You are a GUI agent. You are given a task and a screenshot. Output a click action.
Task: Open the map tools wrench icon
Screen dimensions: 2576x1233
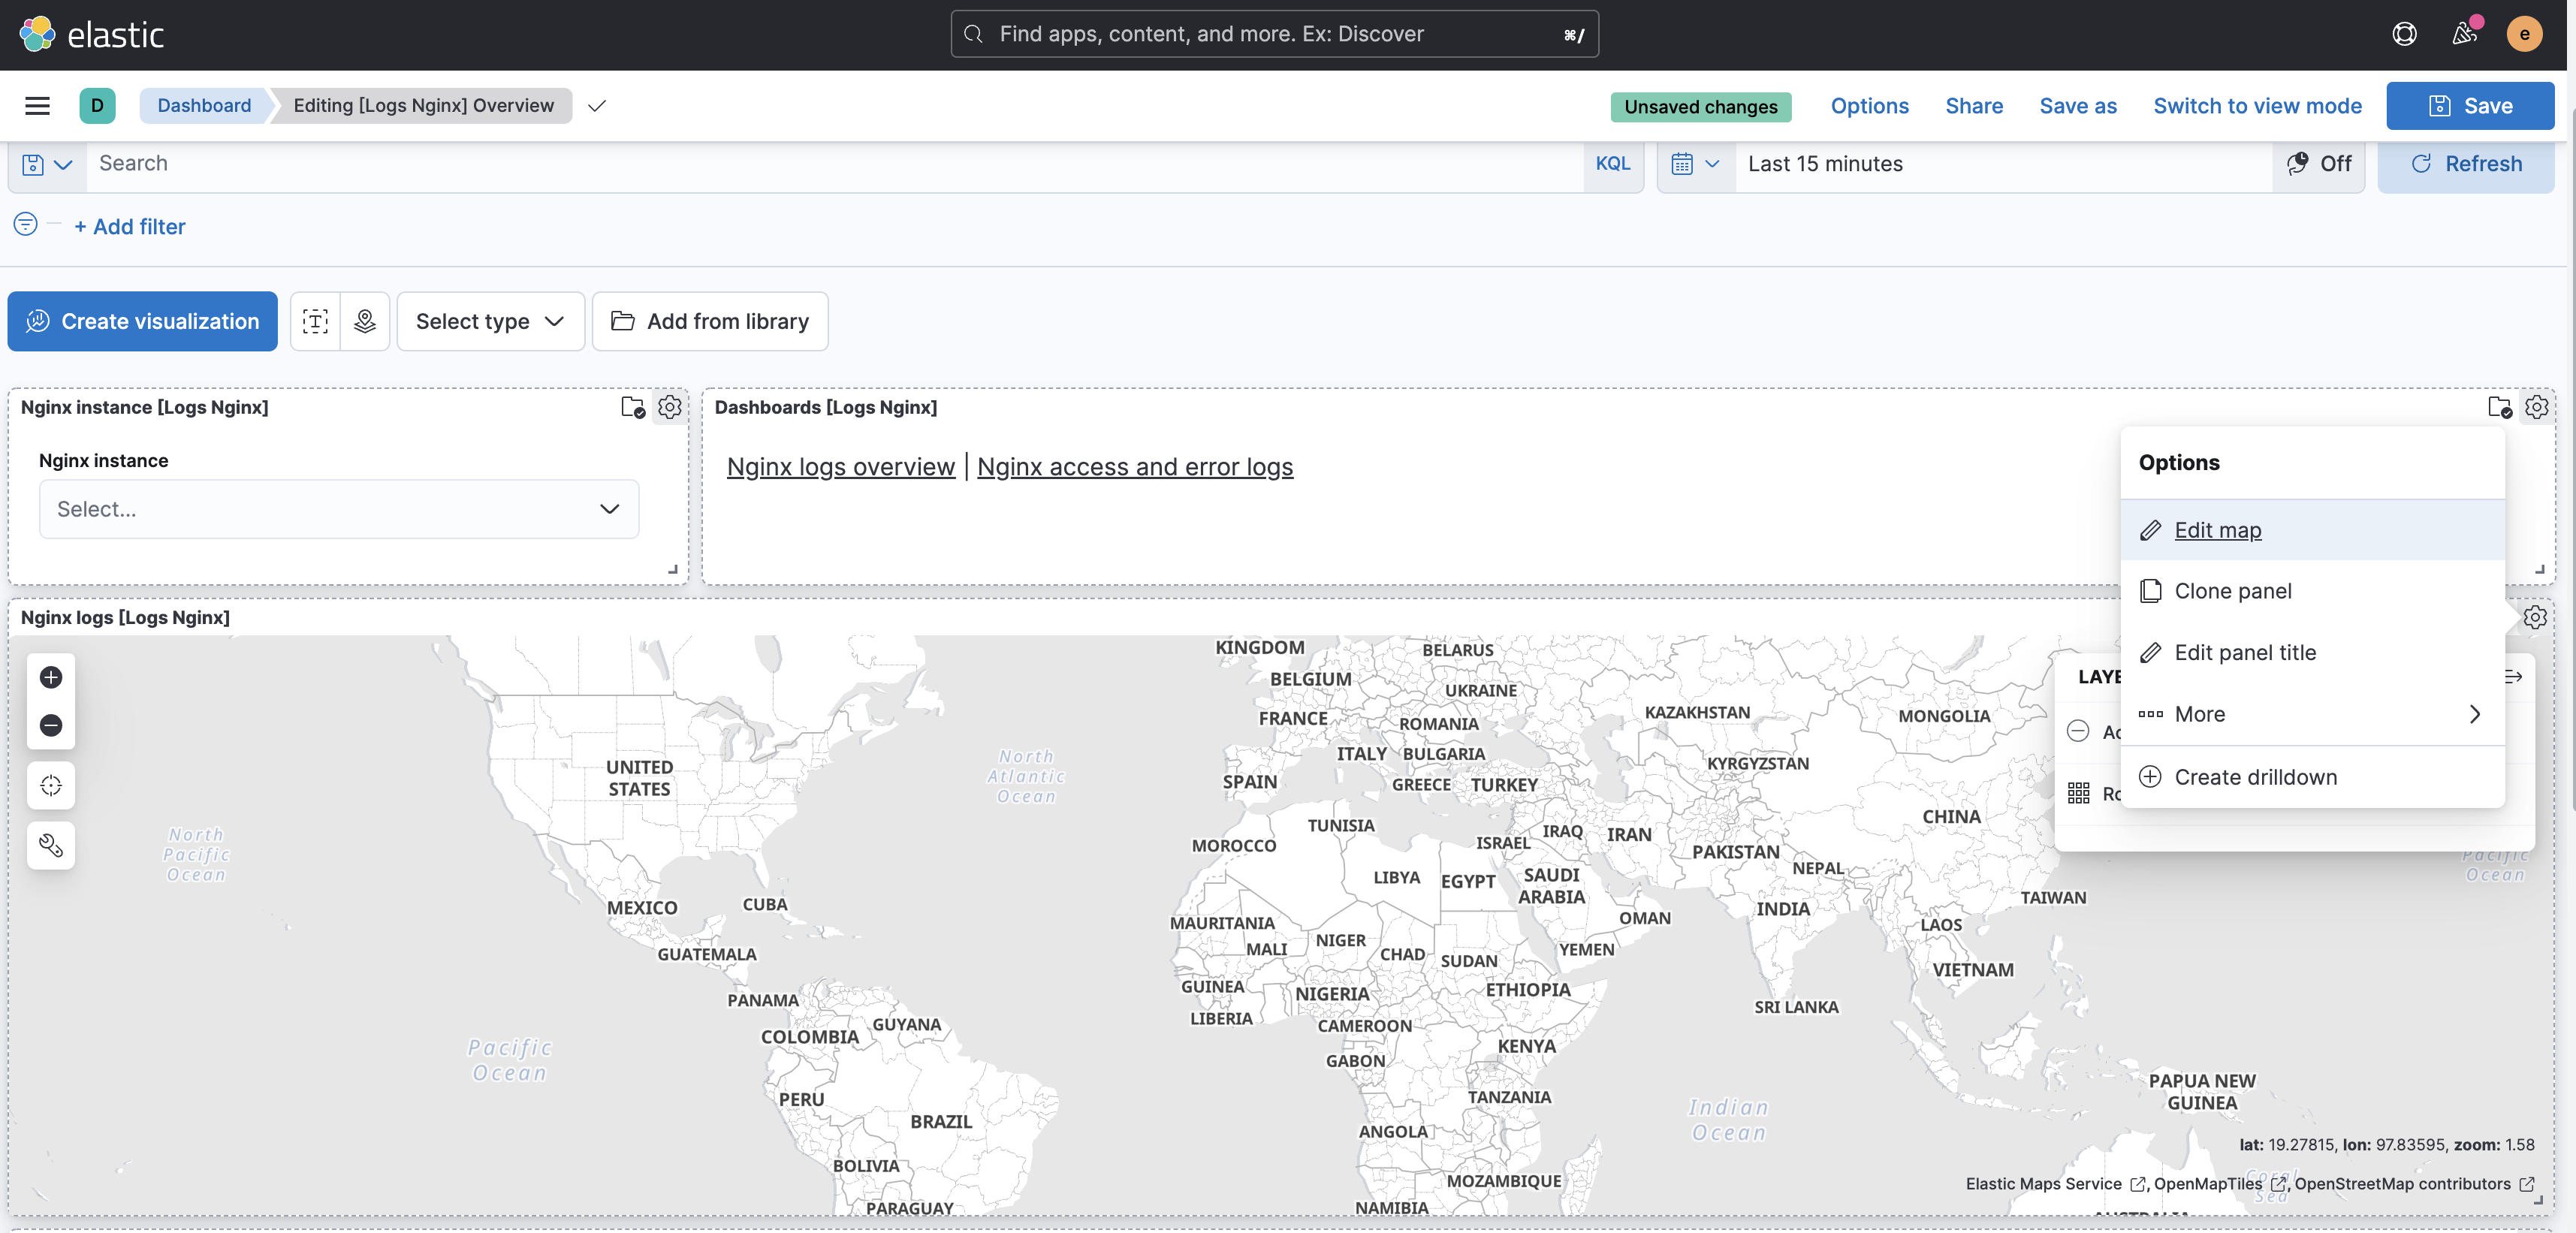(51, 845)
